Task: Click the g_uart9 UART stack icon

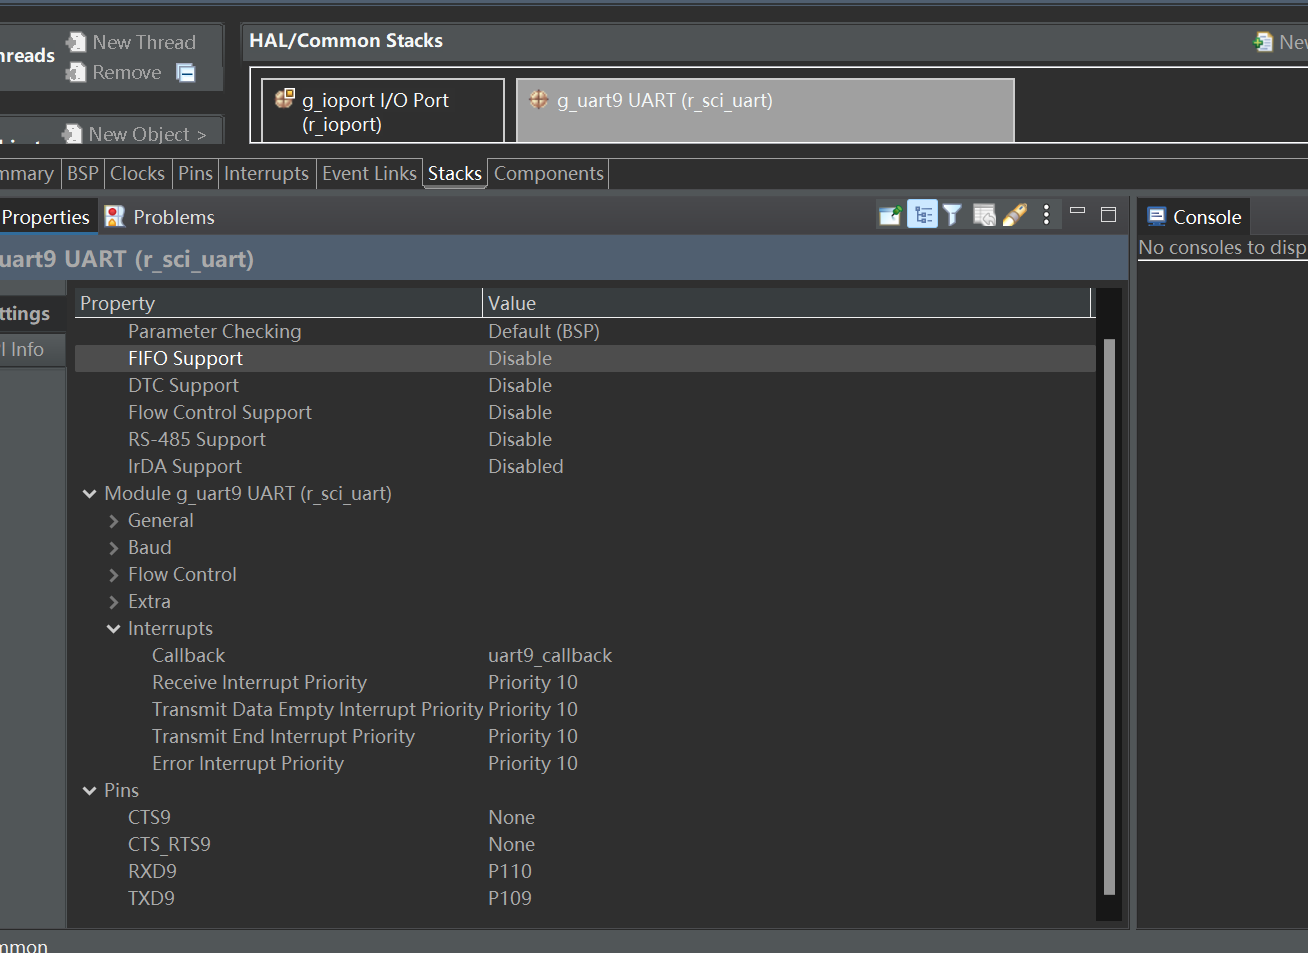Action: tap(539, 99)
